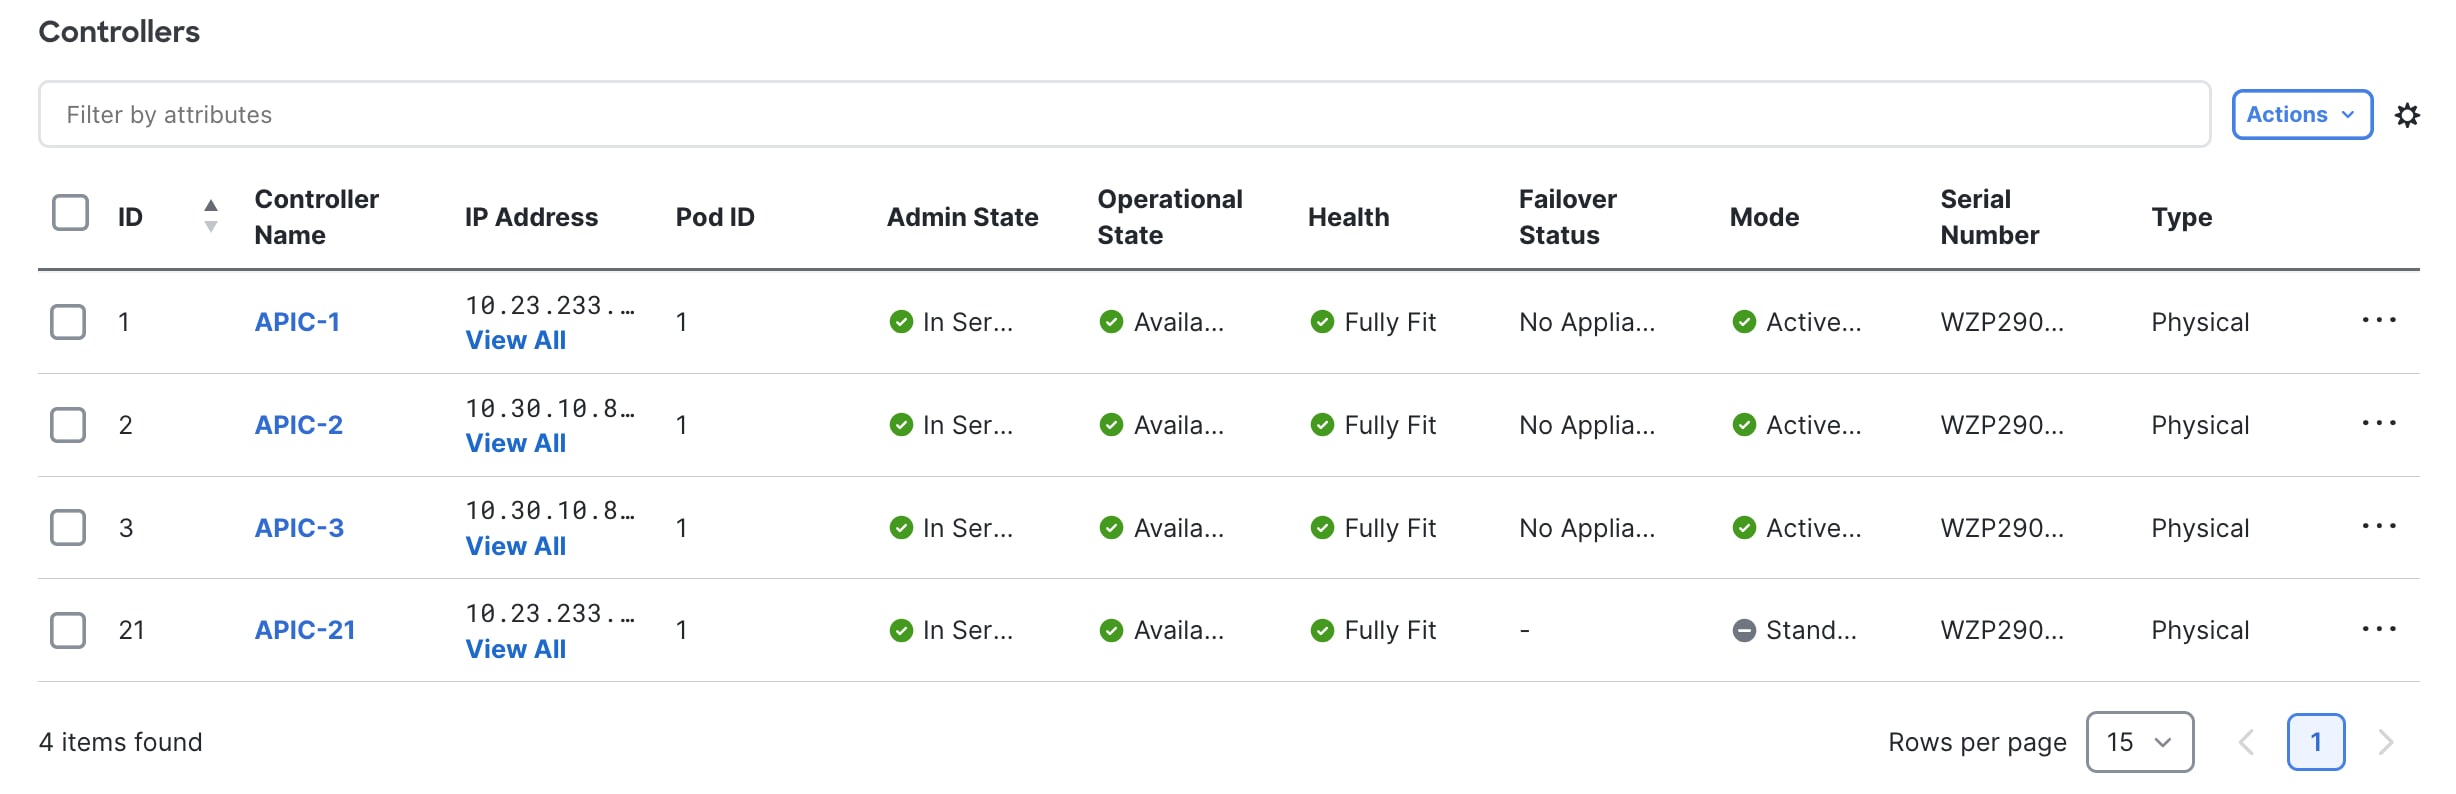The height and width of the screenshot is (794, 2456).
Task: Select the checkbox for APIC-1 row
Action: [x=68, y=322]
